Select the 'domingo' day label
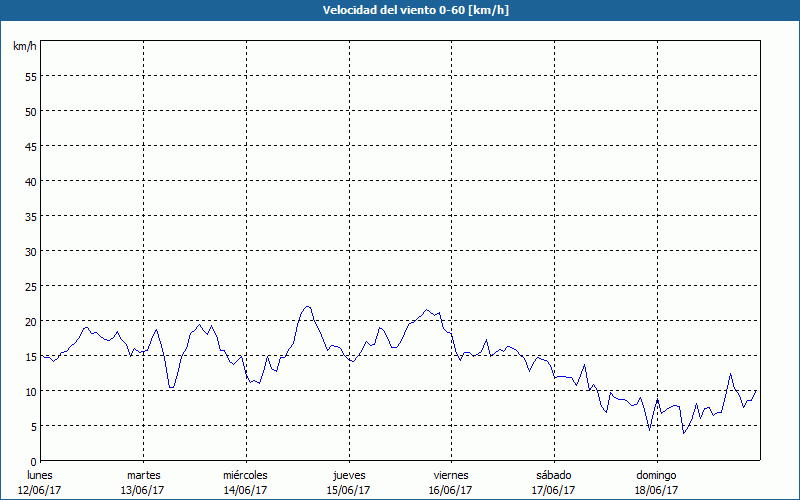 657,475
